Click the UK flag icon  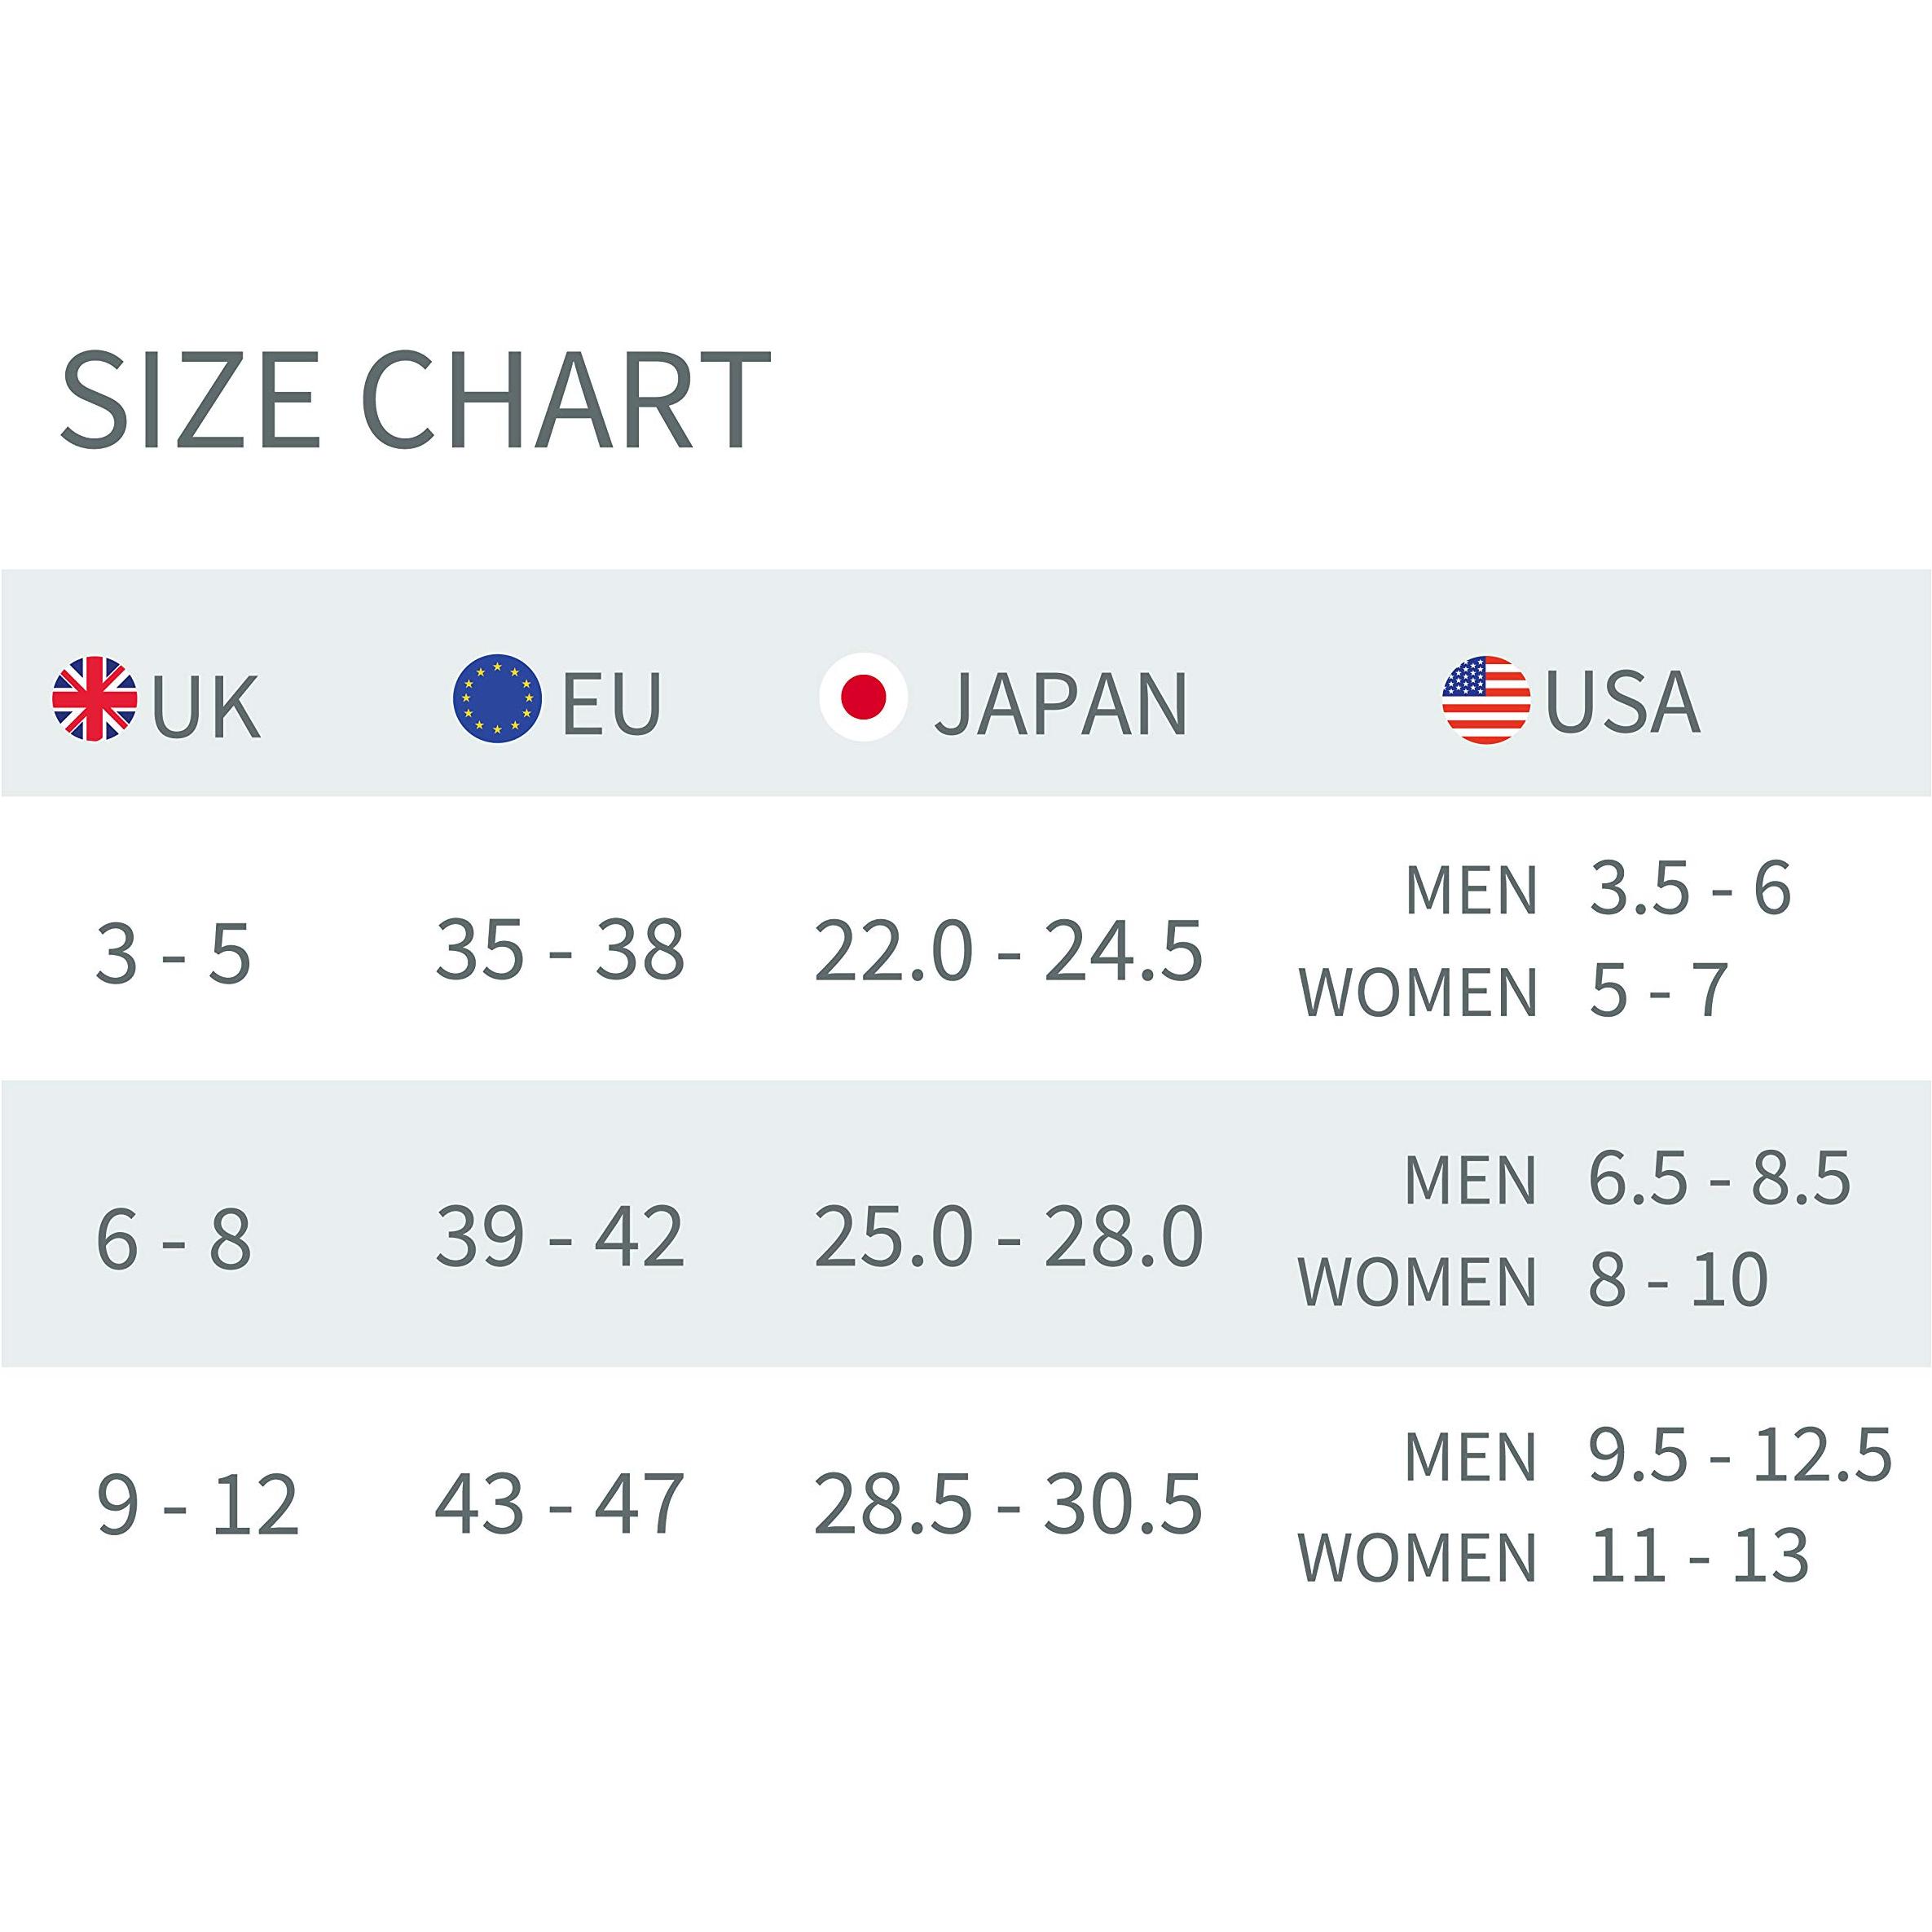click(x=95, y=698)
